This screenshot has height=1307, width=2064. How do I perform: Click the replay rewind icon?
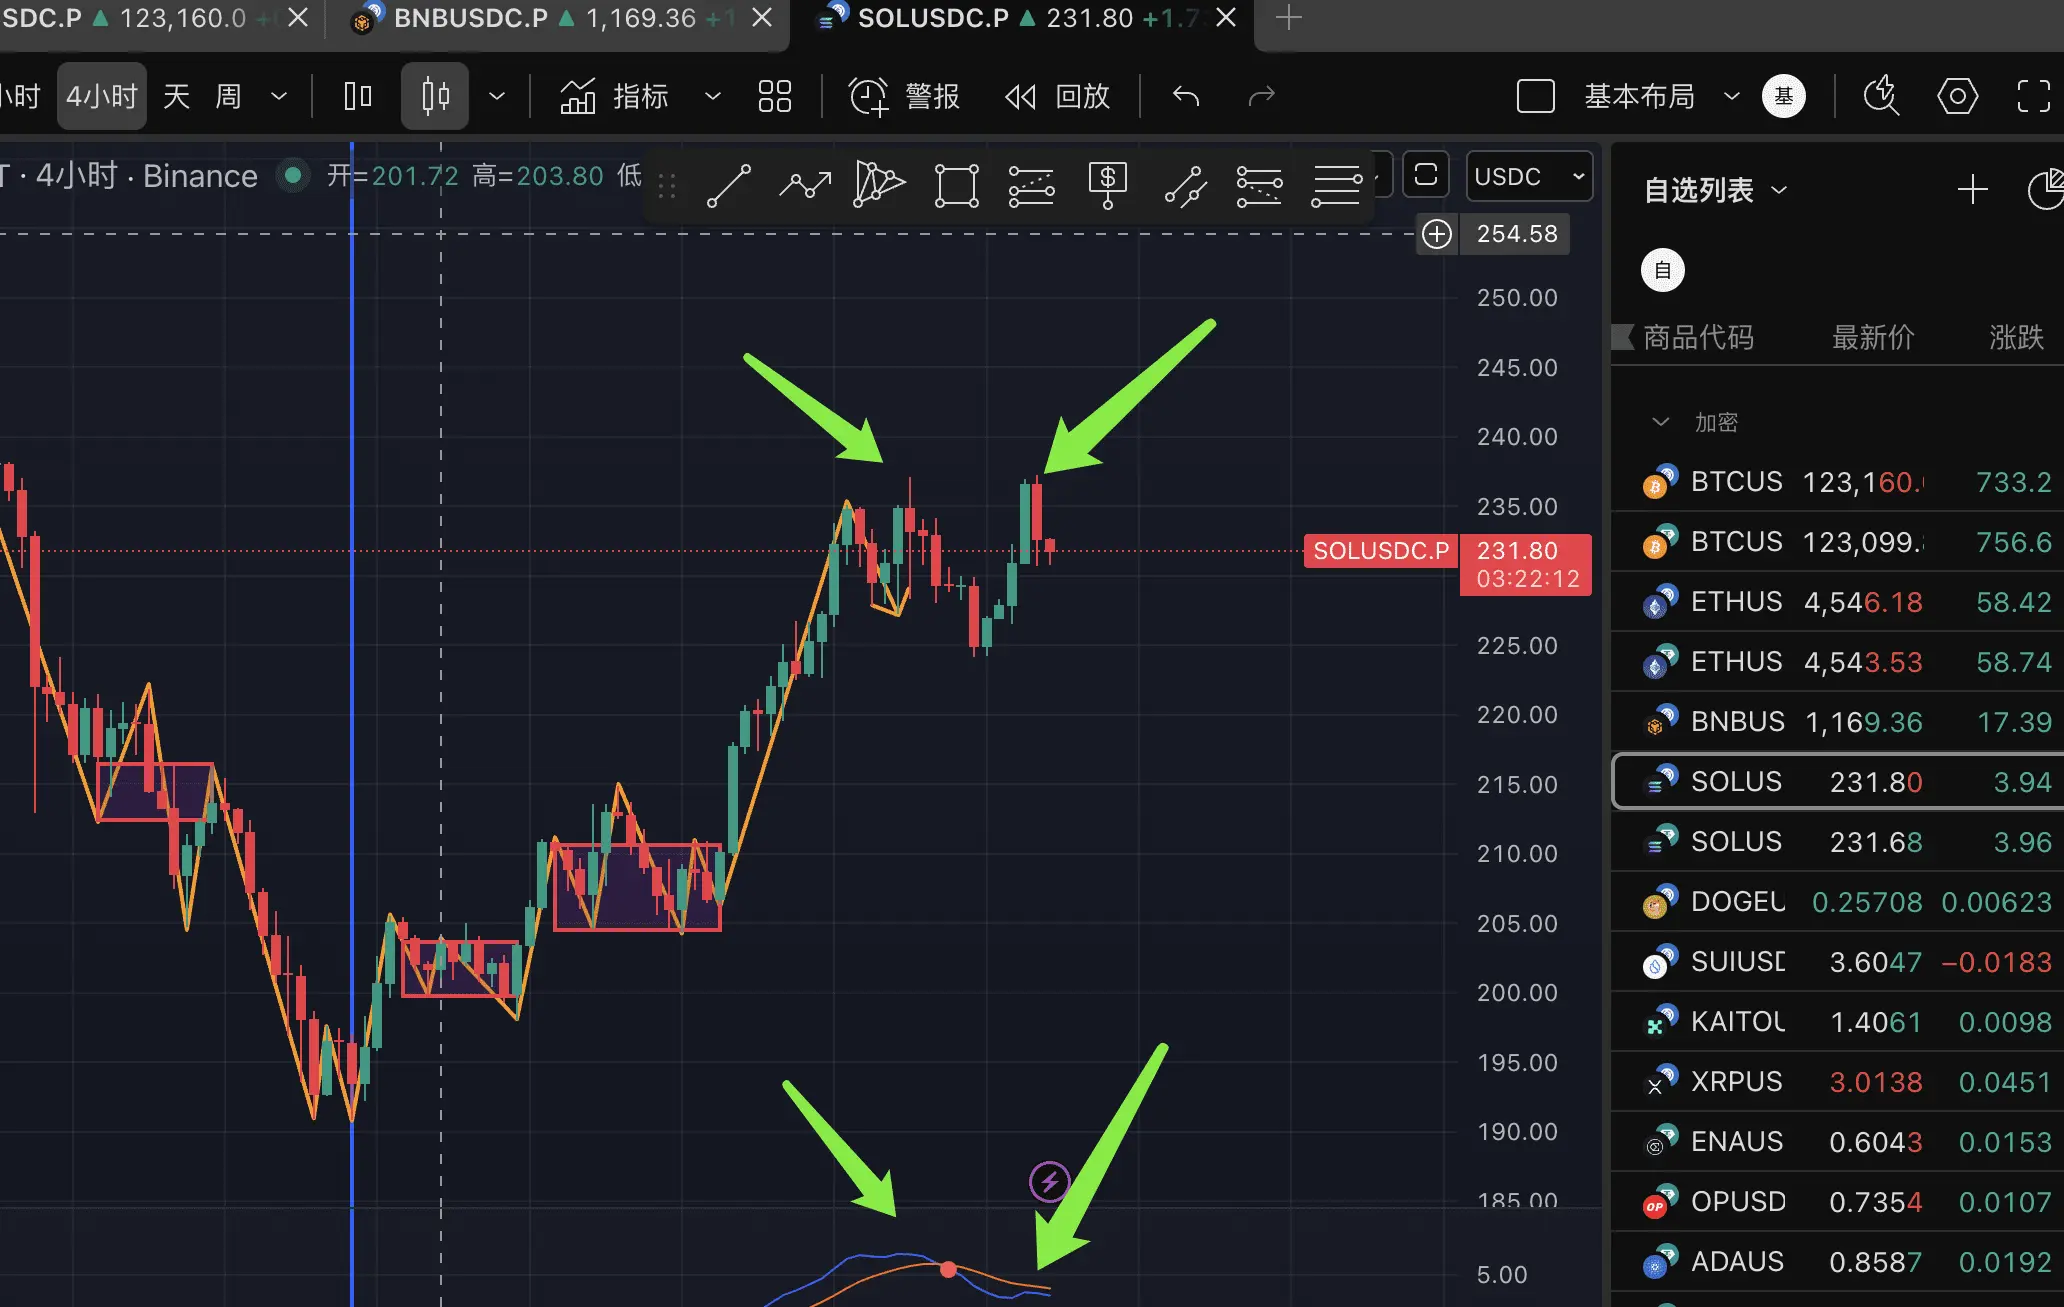click(x=1020, y=96)
